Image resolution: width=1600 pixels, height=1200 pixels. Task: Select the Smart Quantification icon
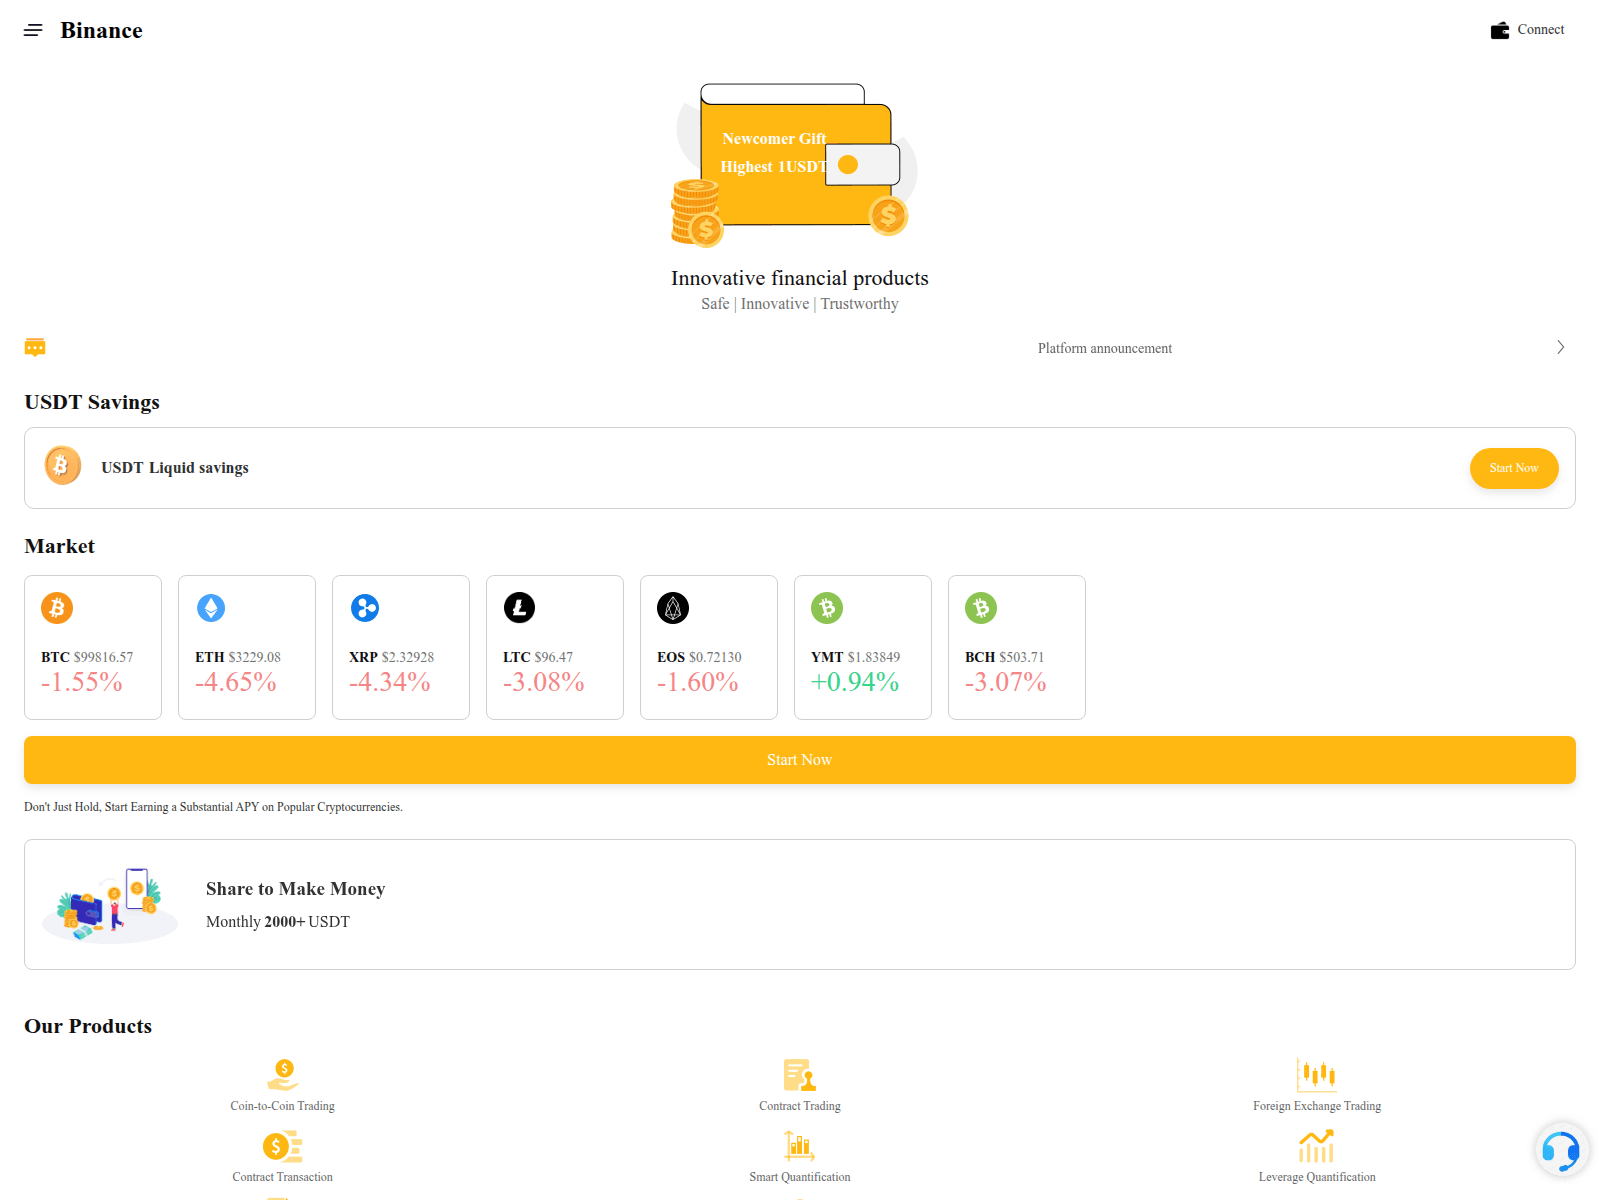[x=799, y=1146]
